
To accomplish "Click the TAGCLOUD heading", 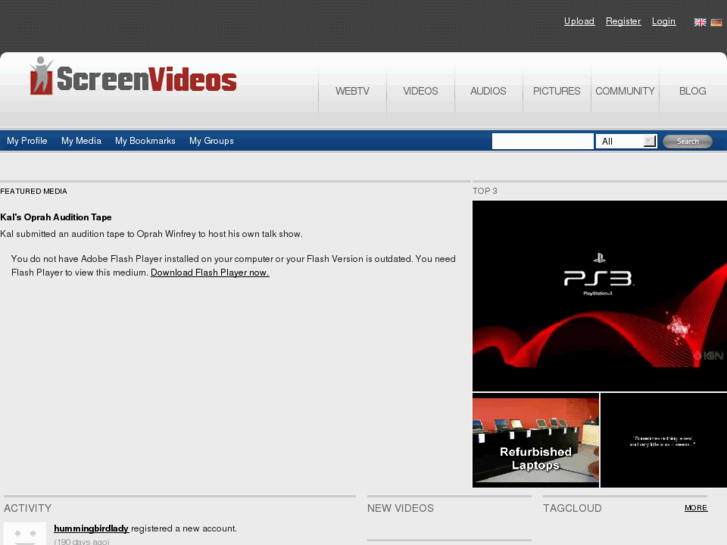I will coord(573,508).
